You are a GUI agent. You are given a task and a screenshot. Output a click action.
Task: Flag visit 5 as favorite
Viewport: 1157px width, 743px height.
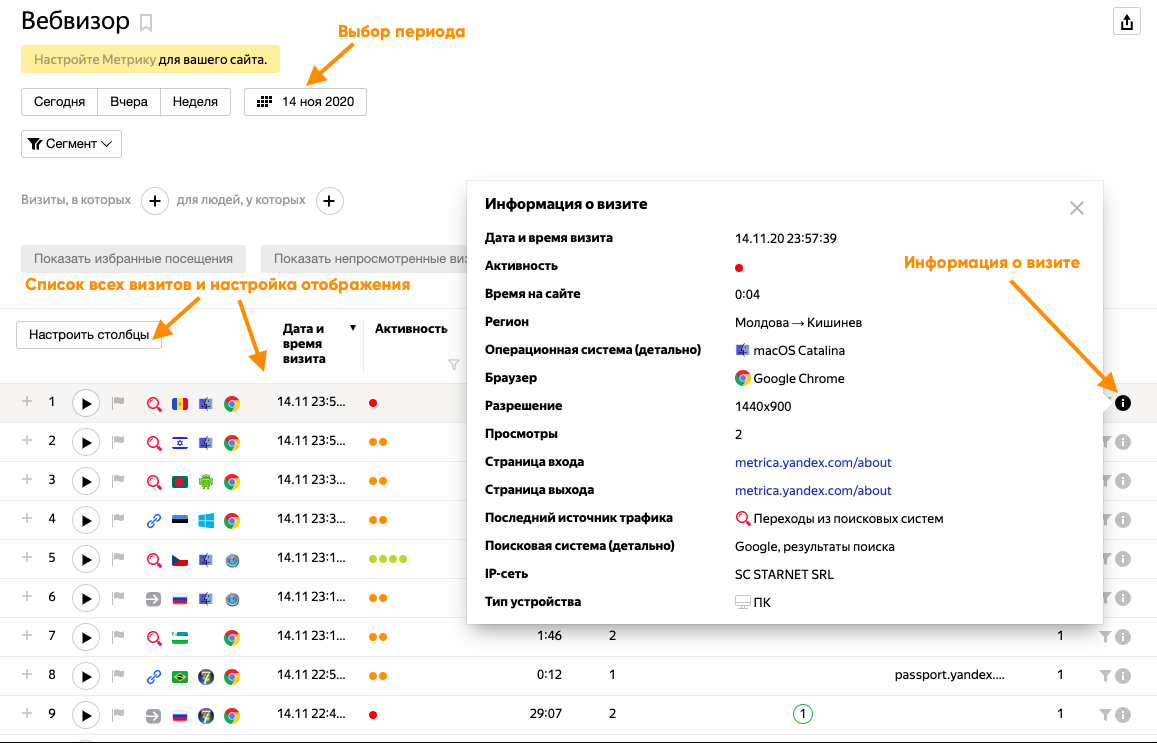coord(118,559)
